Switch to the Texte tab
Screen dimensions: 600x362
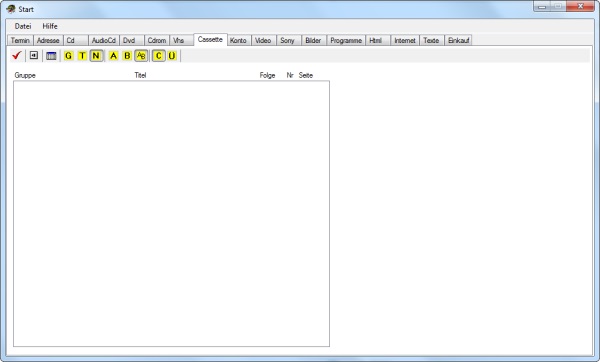(432, 40)
